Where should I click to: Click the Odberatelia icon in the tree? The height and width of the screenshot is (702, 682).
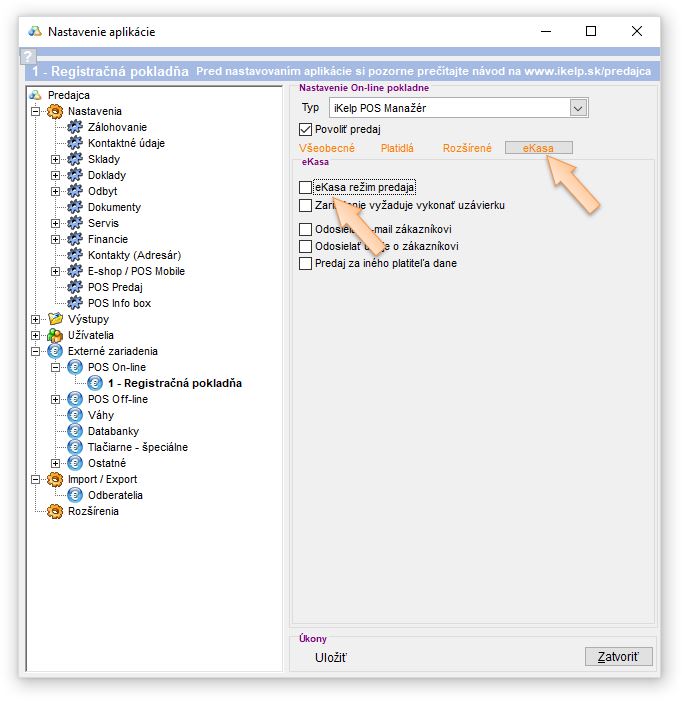click(x=75, y=495)
